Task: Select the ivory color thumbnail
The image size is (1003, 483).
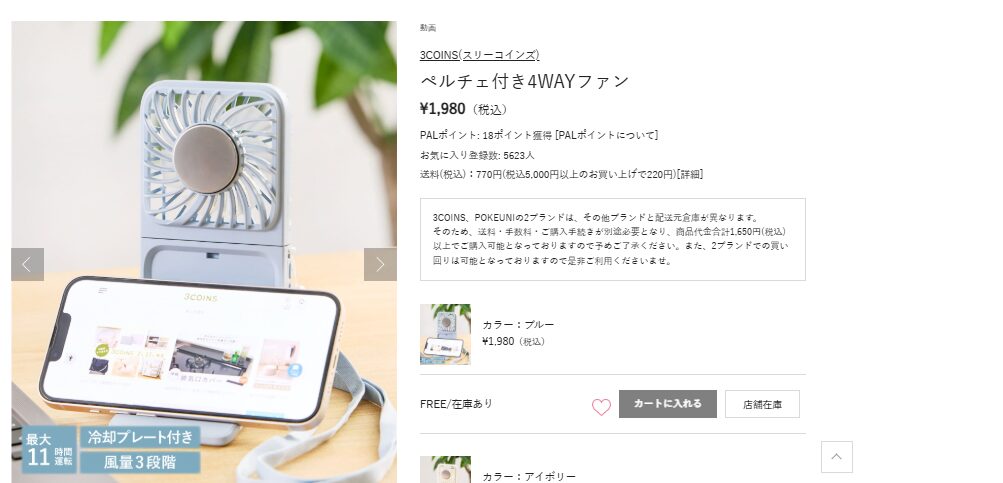Action: click(x=445, y=470)
